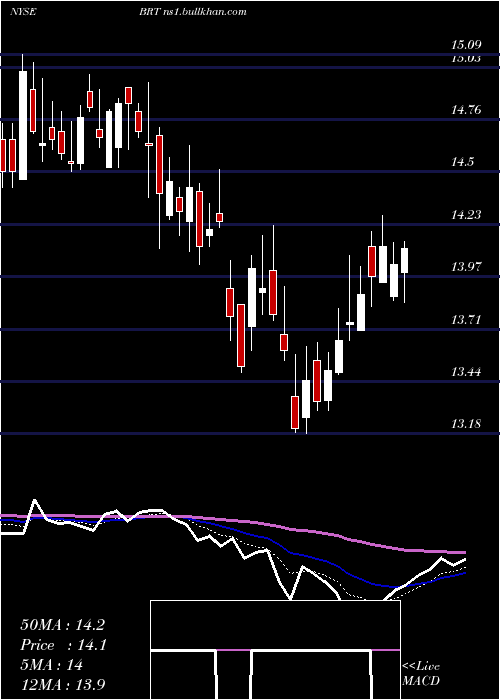The image size is (500, 700).
Task: Click the 50MA : 14.2 readout
Action: [x=62, y=625]
